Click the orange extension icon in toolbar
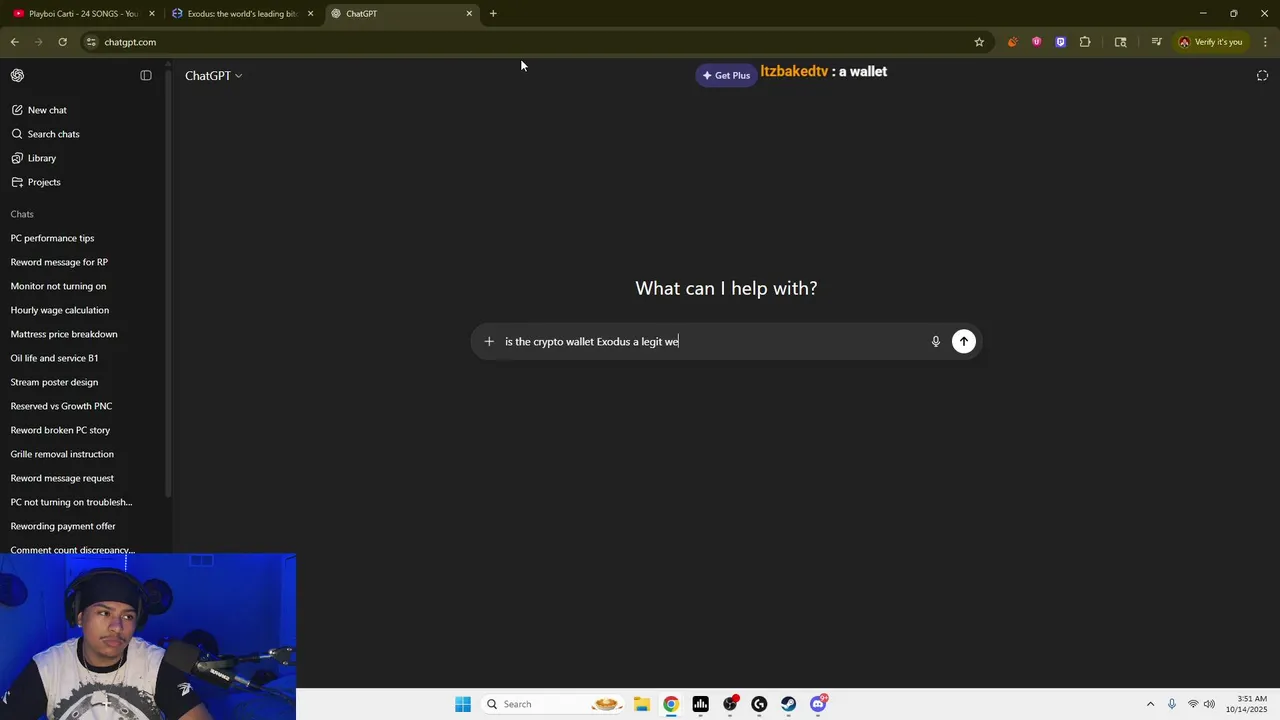This screenshot has width=1280, height=720. (x=1012, y=42)
